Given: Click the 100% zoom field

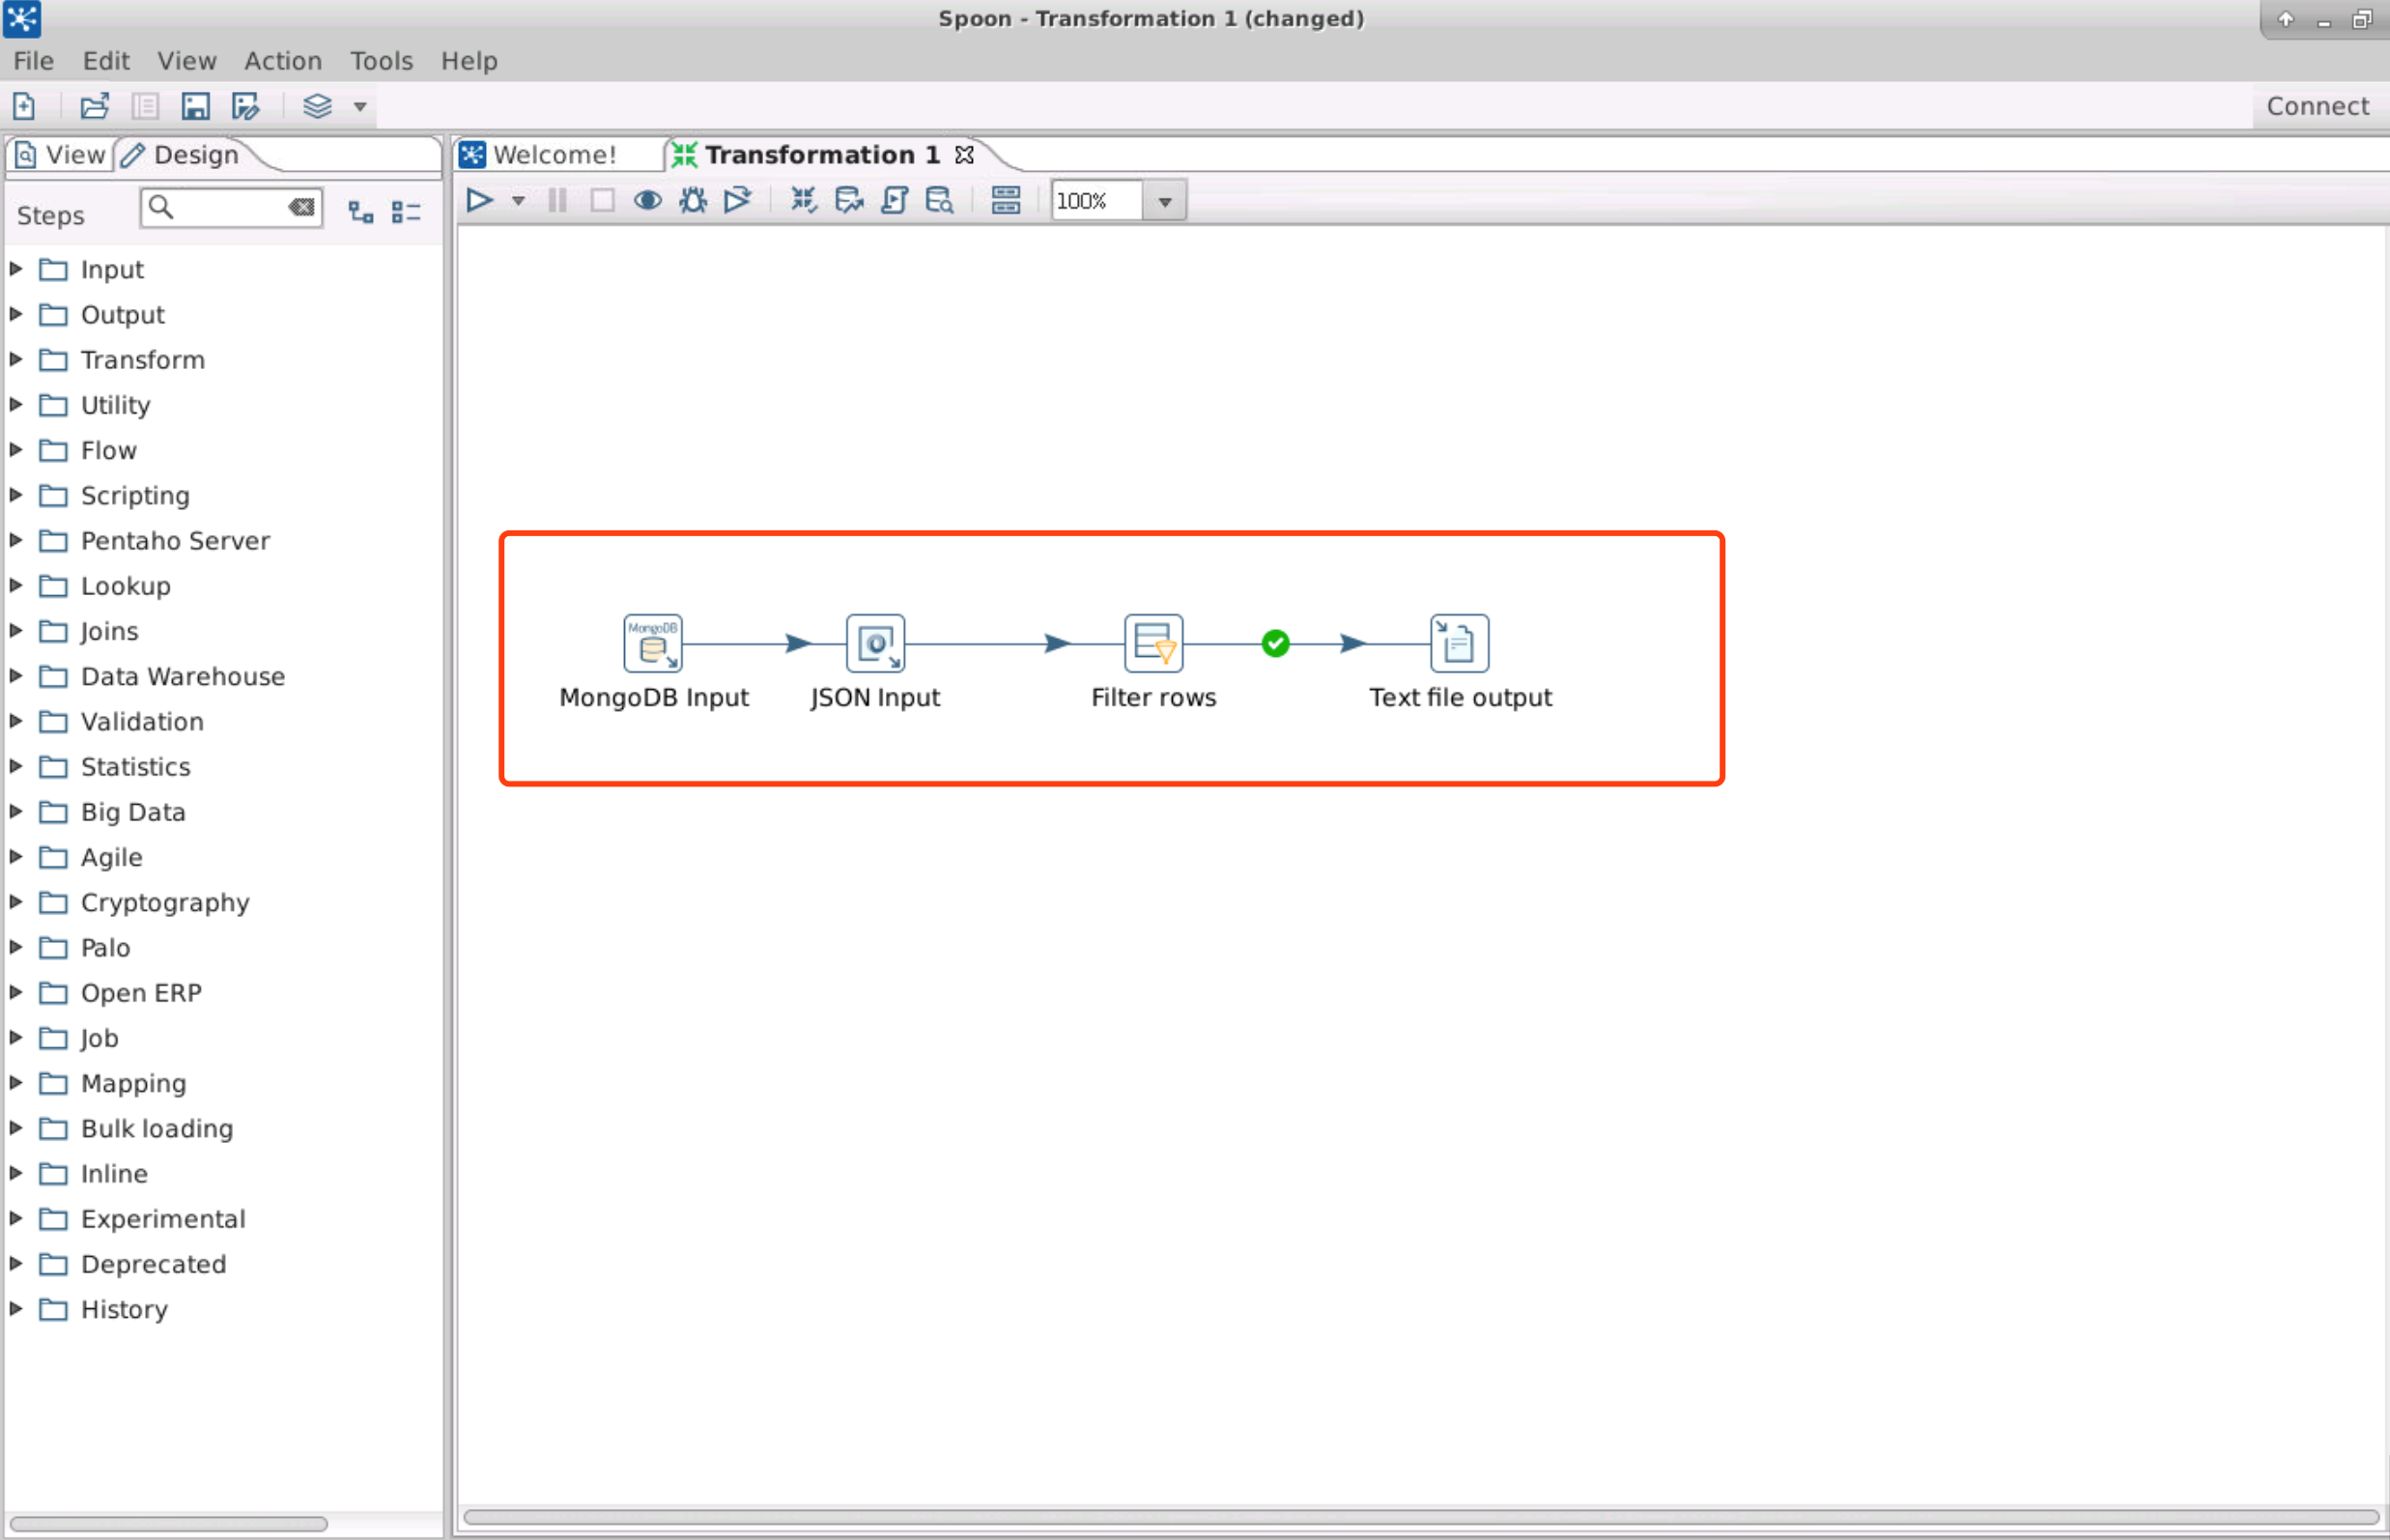Looking at the screenshot, I should pos(1096,201).
